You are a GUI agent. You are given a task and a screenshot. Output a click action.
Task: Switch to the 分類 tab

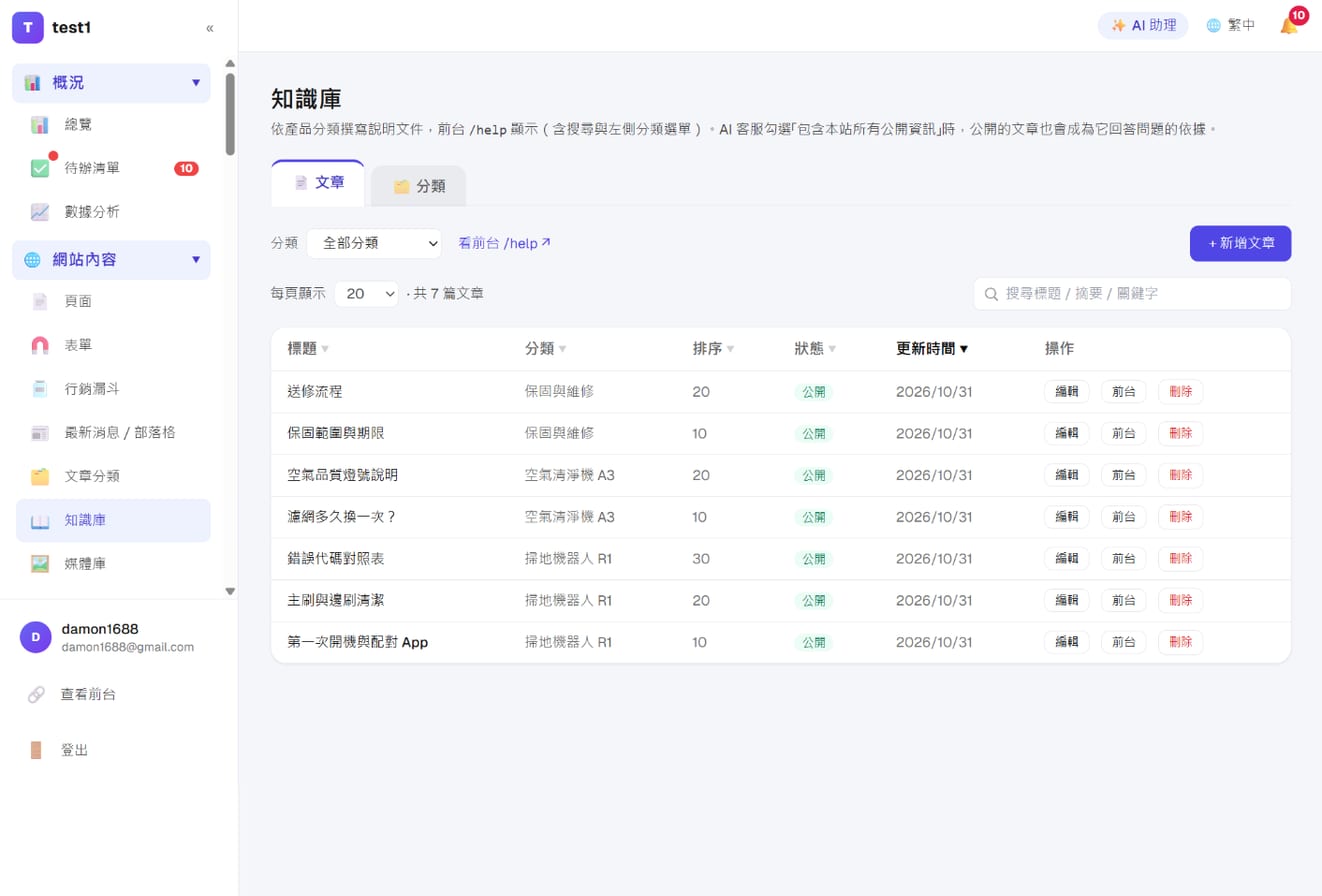[418, 186]
